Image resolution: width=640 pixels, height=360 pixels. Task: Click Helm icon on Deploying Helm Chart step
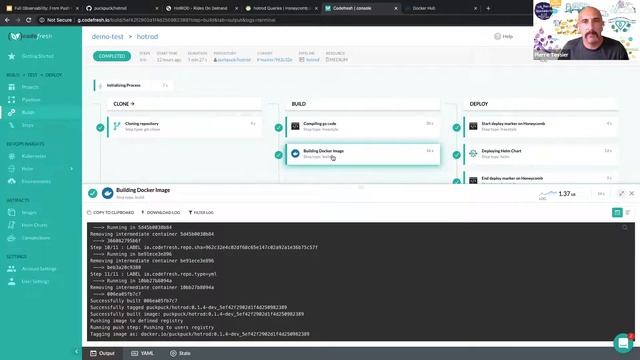[x=473, y=153]
